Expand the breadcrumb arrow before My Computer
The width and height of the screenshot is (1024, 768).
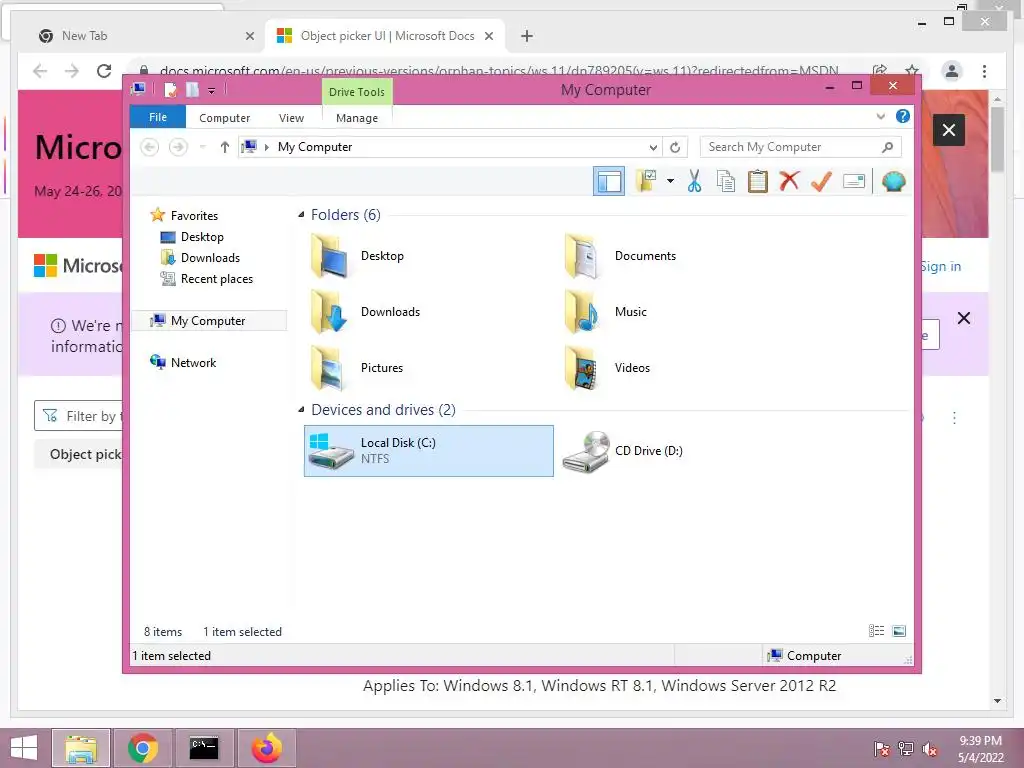[x=266, y=147]
